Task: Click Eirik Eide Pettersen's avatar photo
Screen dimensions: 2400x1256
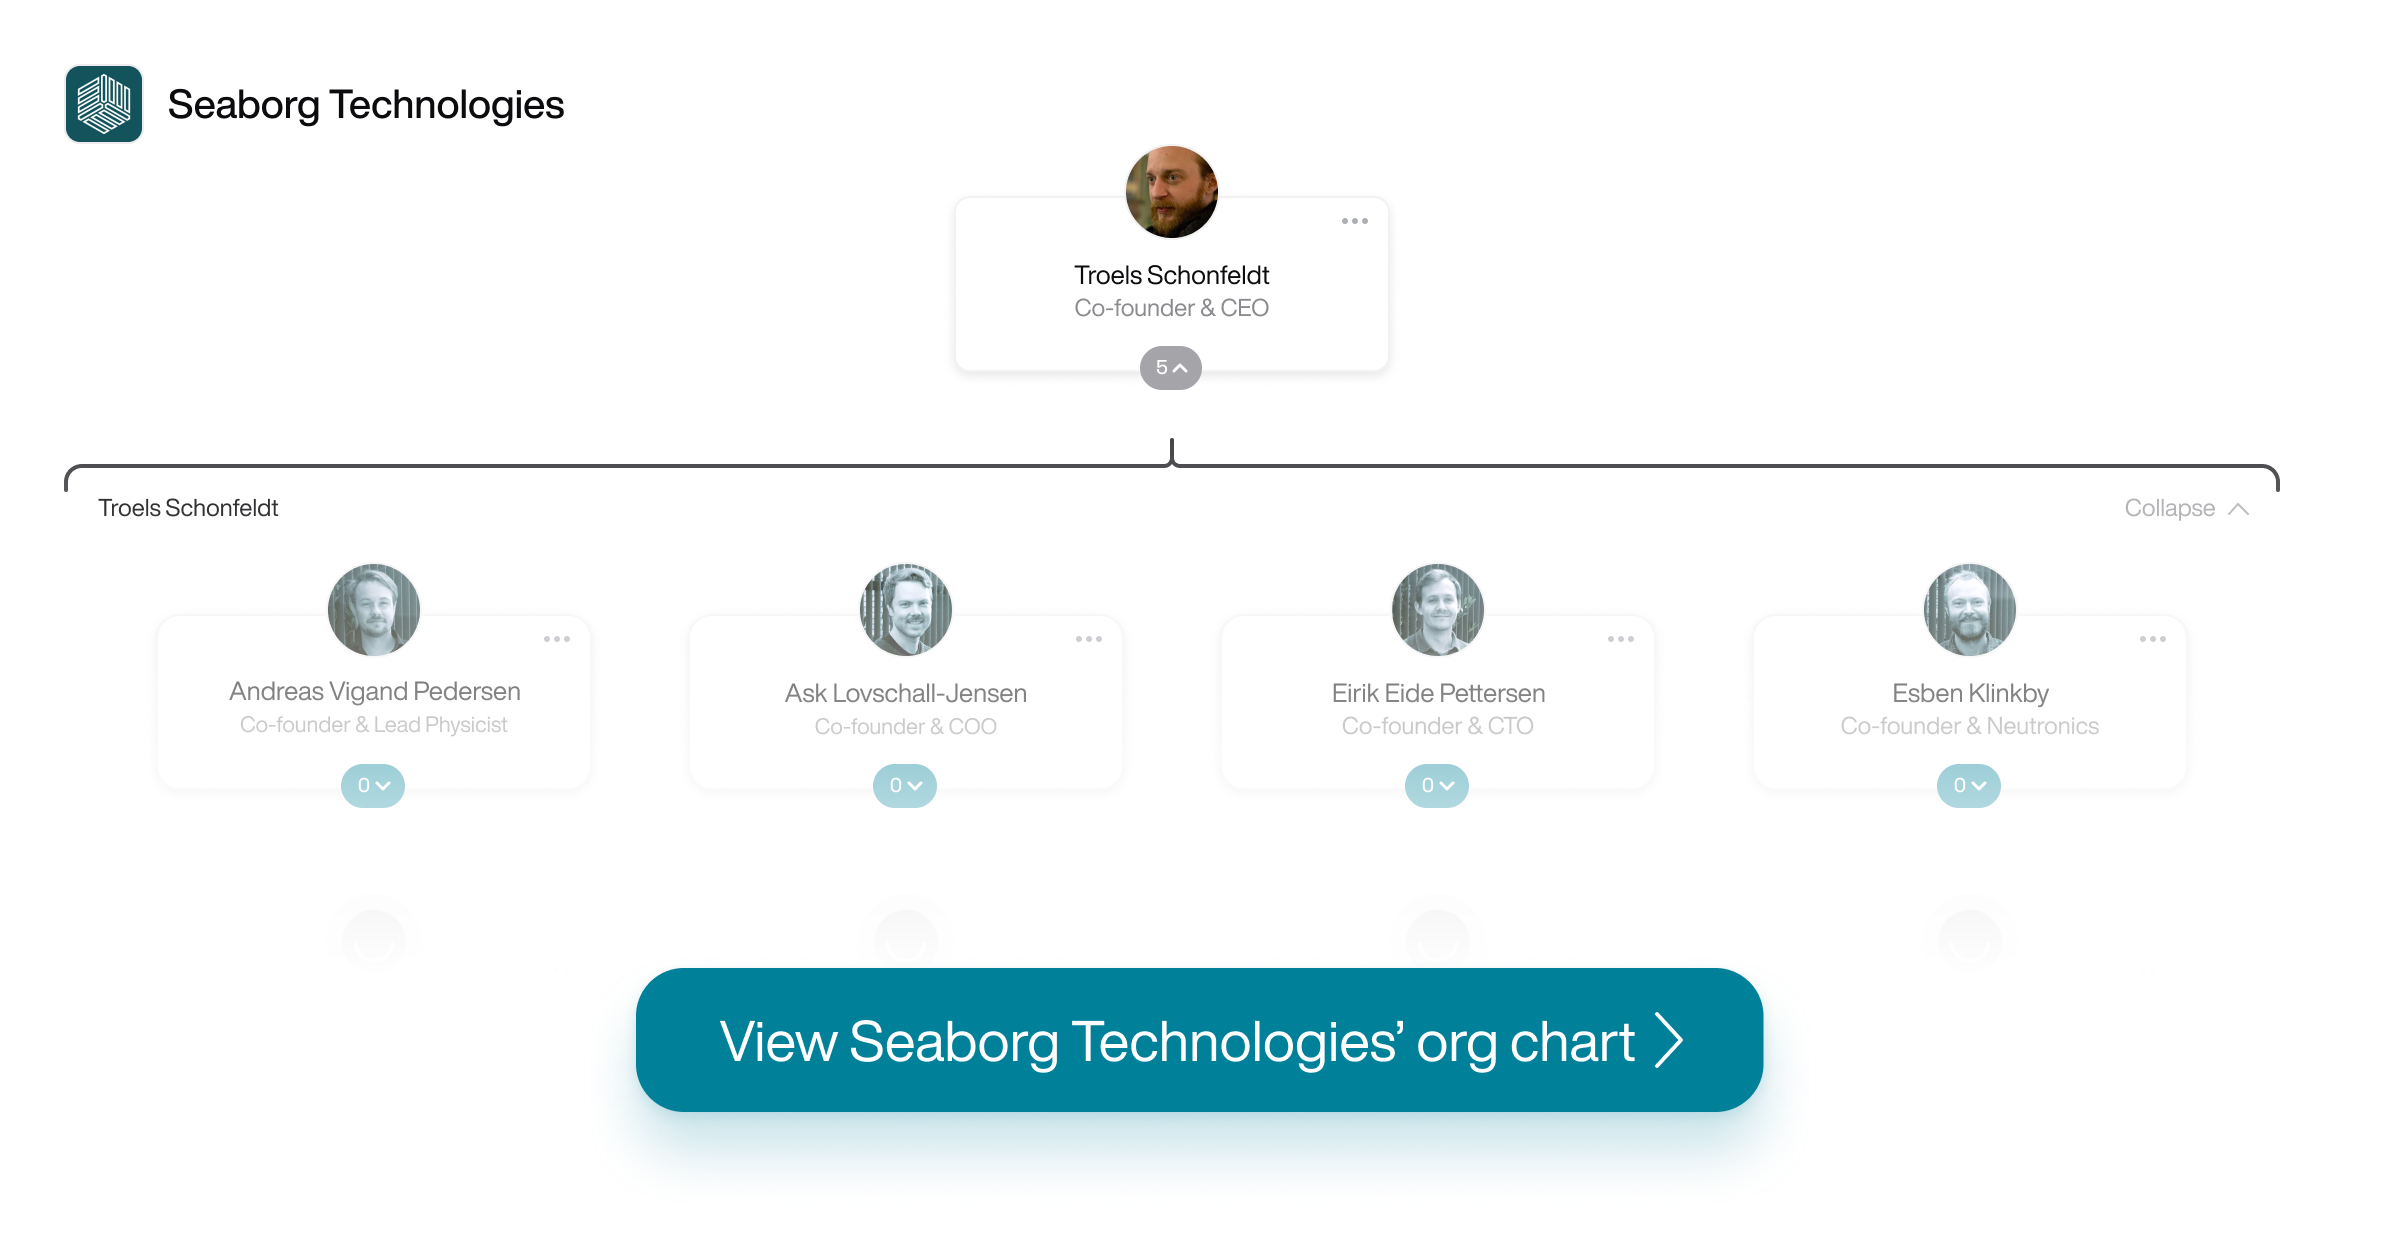Action: (x=1438, y=610)
